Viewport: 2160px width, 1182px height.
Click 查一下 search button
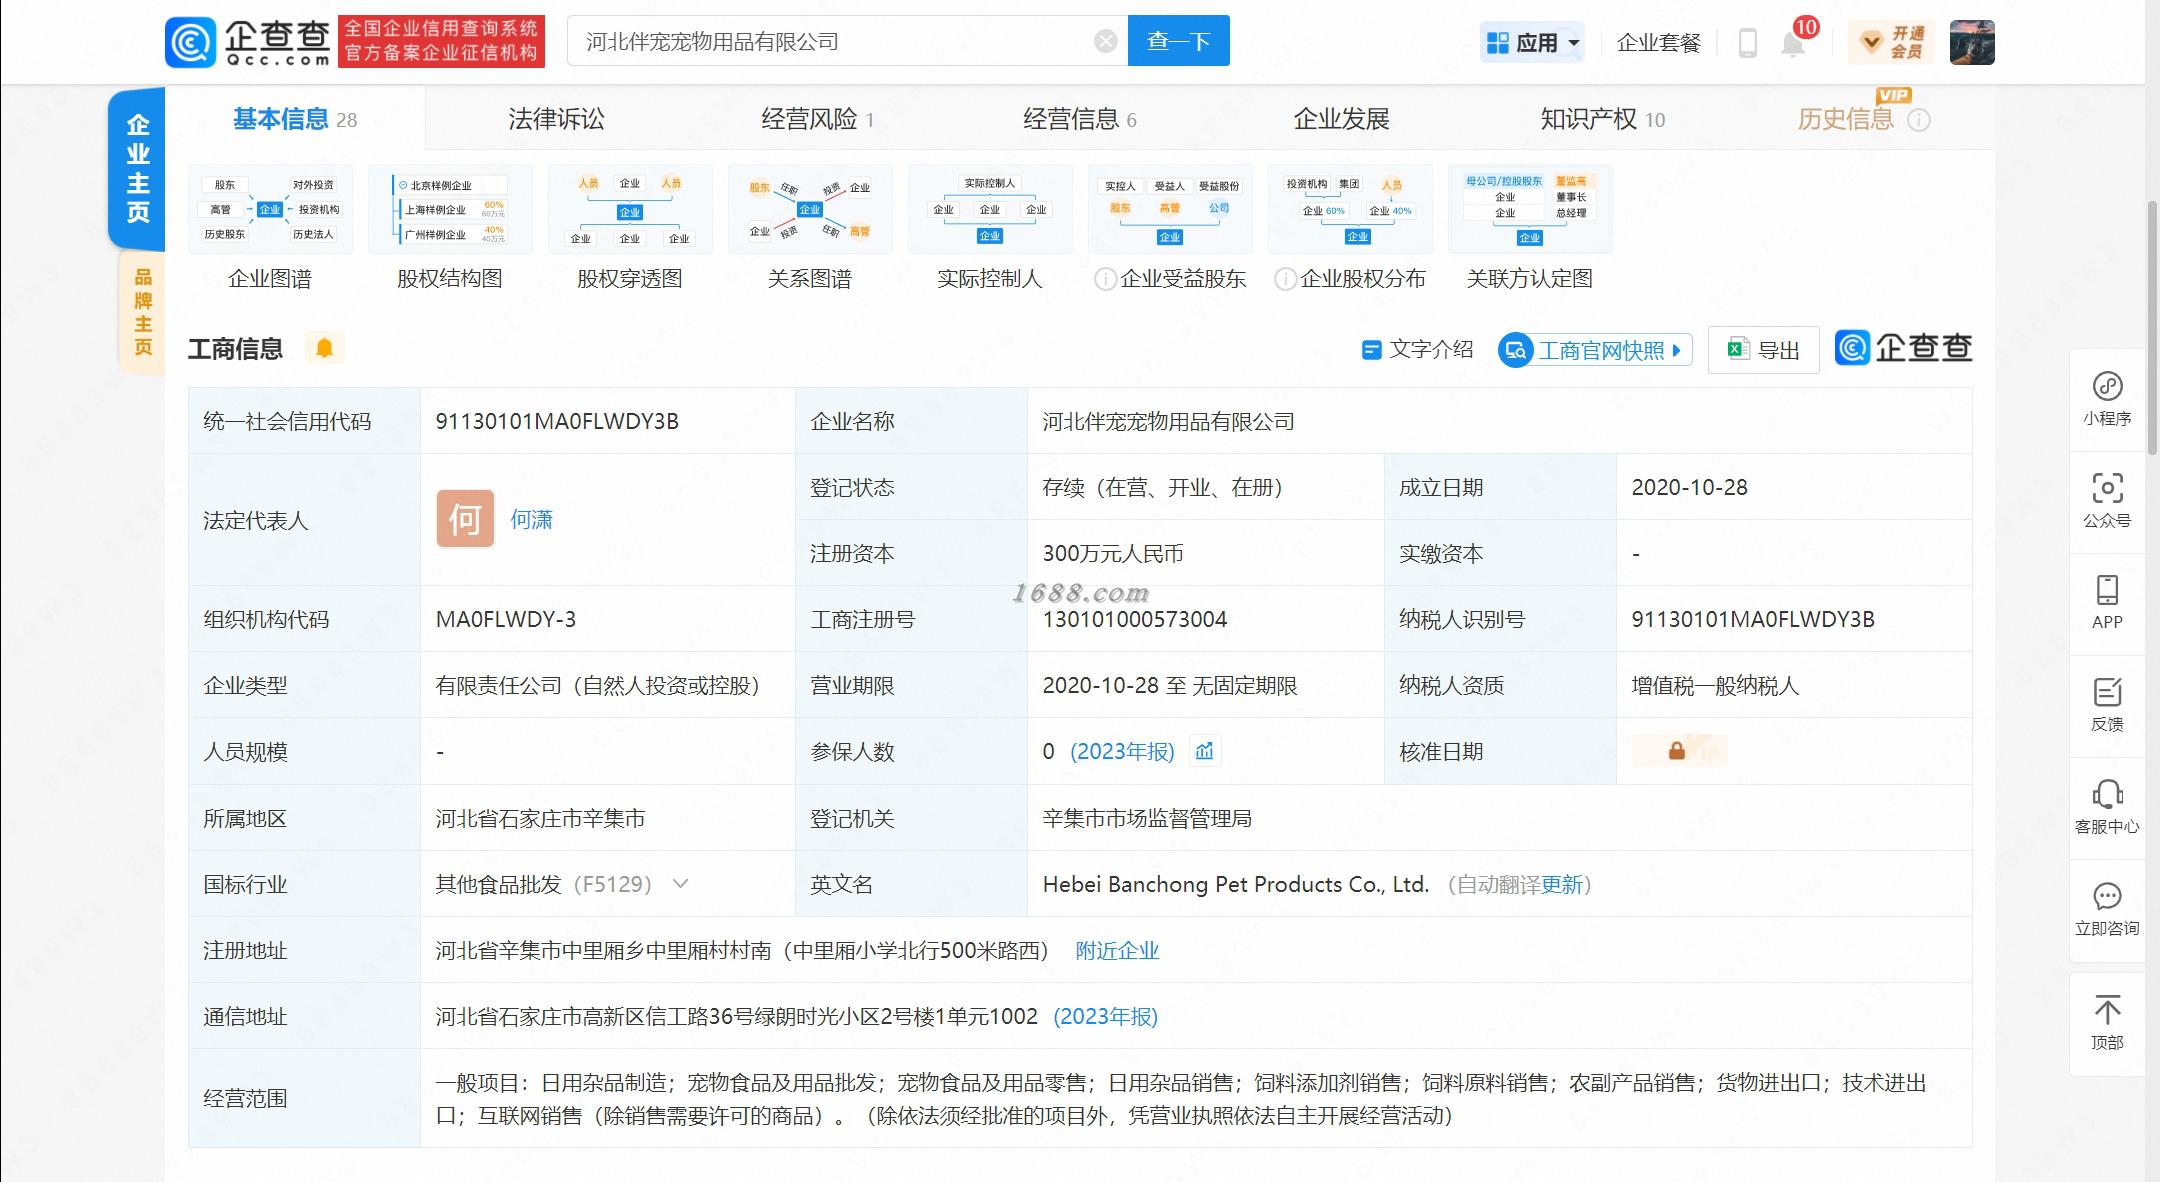[x=1178, y=41]
